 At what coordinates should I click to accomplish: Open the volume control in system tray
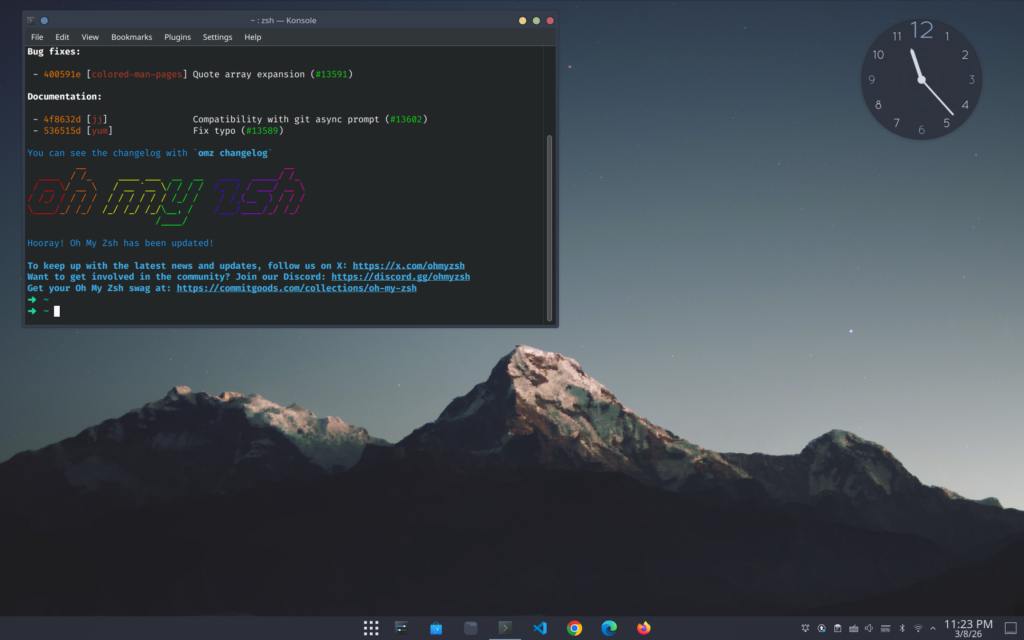tap(869, 628)
